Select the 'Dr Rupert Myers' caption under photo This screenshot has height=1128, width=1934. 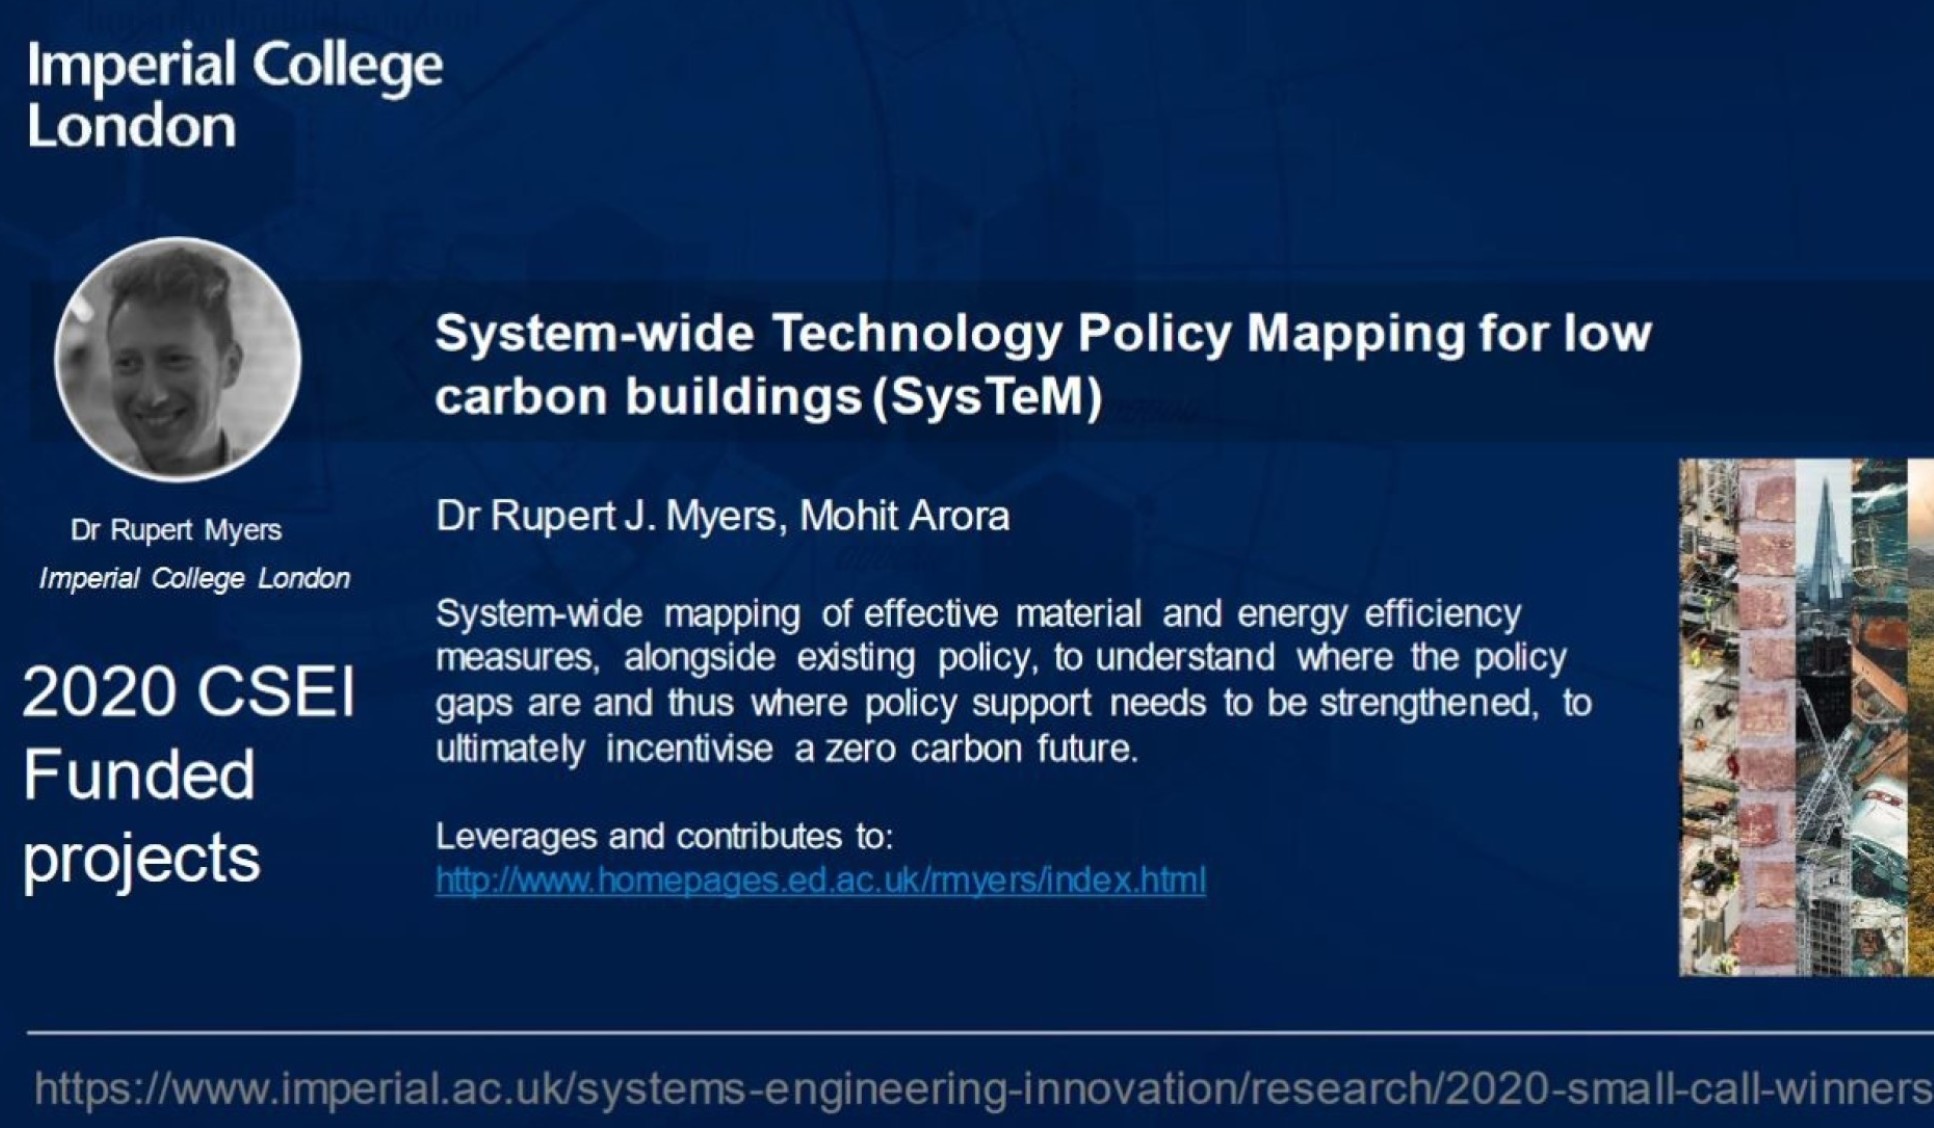pos(176,530)
